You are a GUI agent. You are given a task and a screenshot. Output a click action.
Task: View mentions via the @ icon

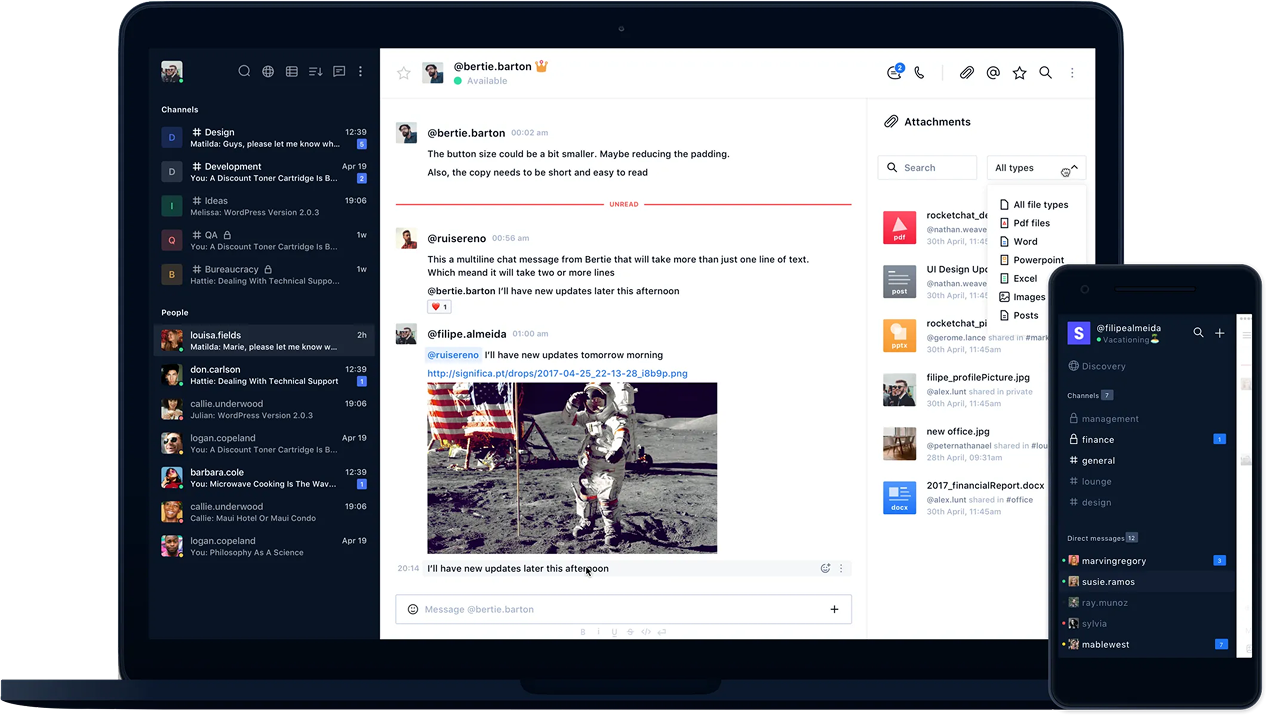point(992,72)
